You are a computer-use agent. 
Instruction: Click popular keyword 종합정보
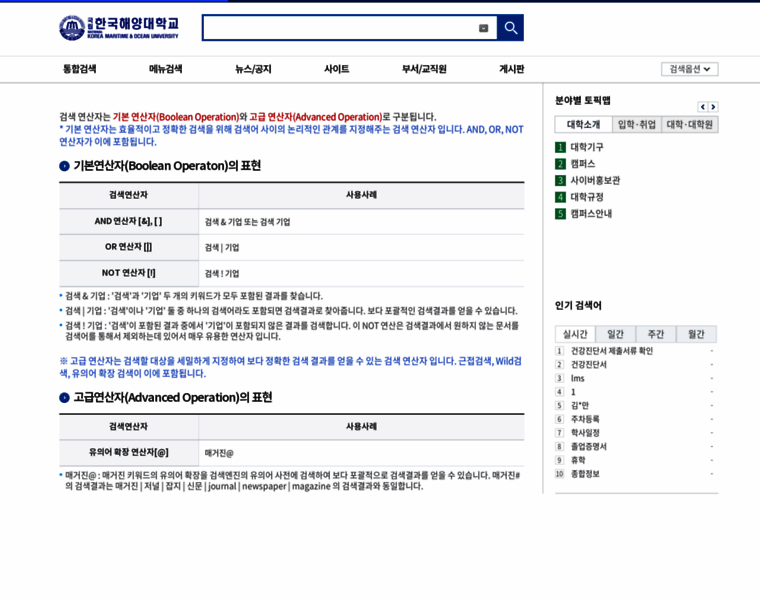(x=585, y=474)
